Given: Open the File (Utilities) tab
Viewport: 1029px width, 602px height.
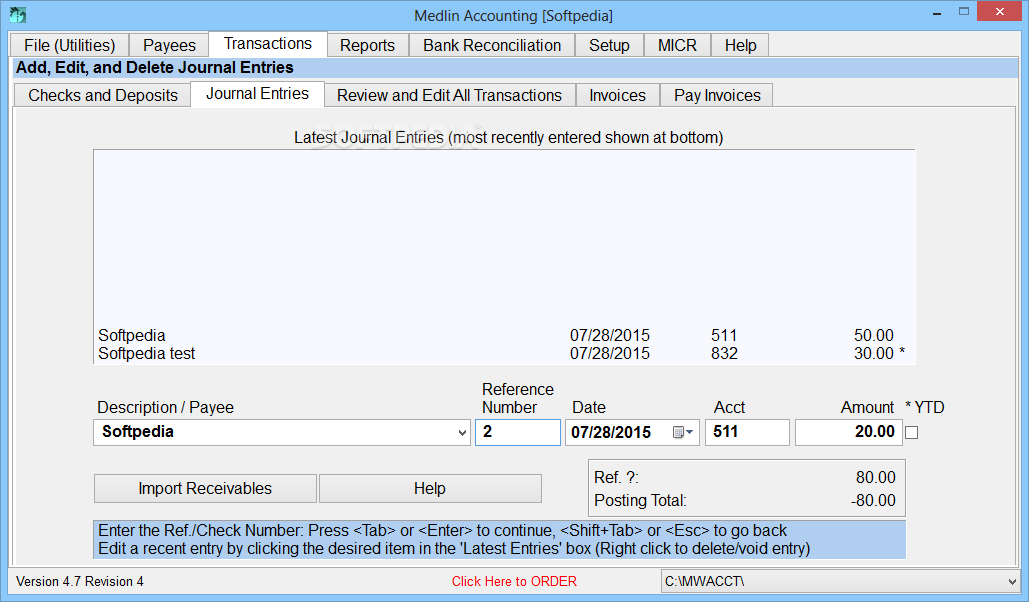Looking at the screenshot, I should [70, 45].
